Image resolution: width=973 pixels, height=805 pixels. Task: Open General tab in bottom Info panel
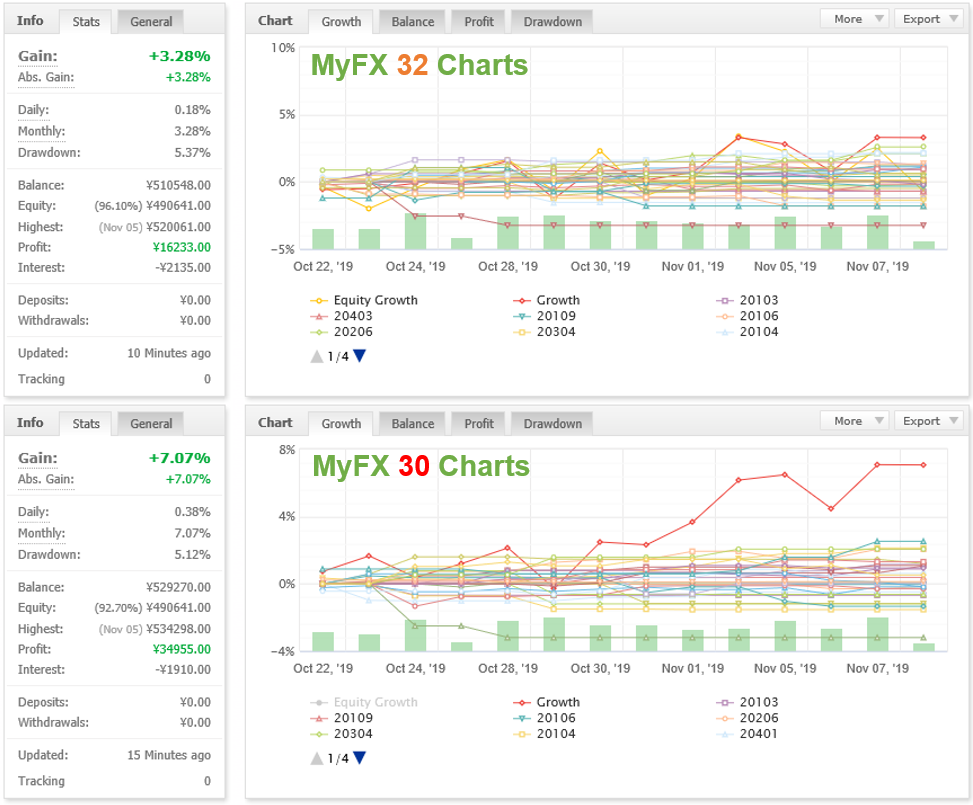pos(151,424)
